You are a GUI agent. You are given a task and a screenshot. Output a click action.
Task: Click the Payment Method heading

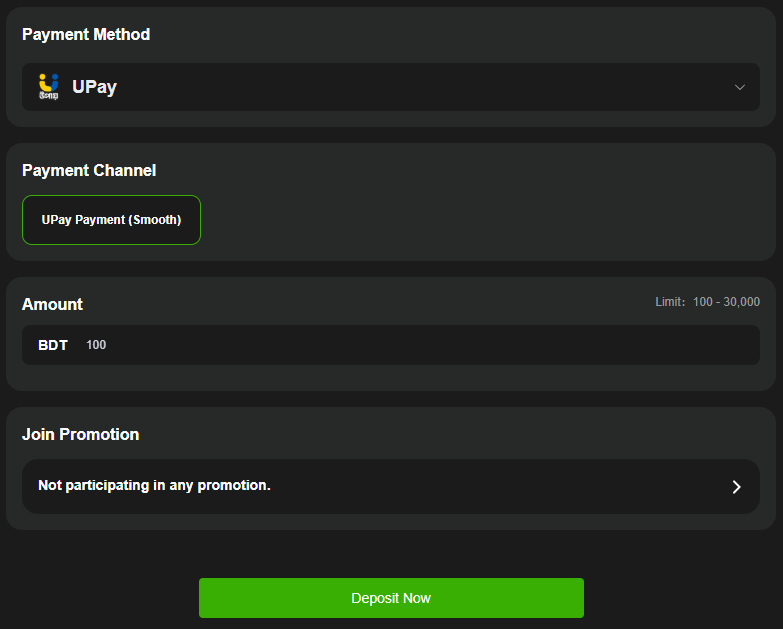86,34
